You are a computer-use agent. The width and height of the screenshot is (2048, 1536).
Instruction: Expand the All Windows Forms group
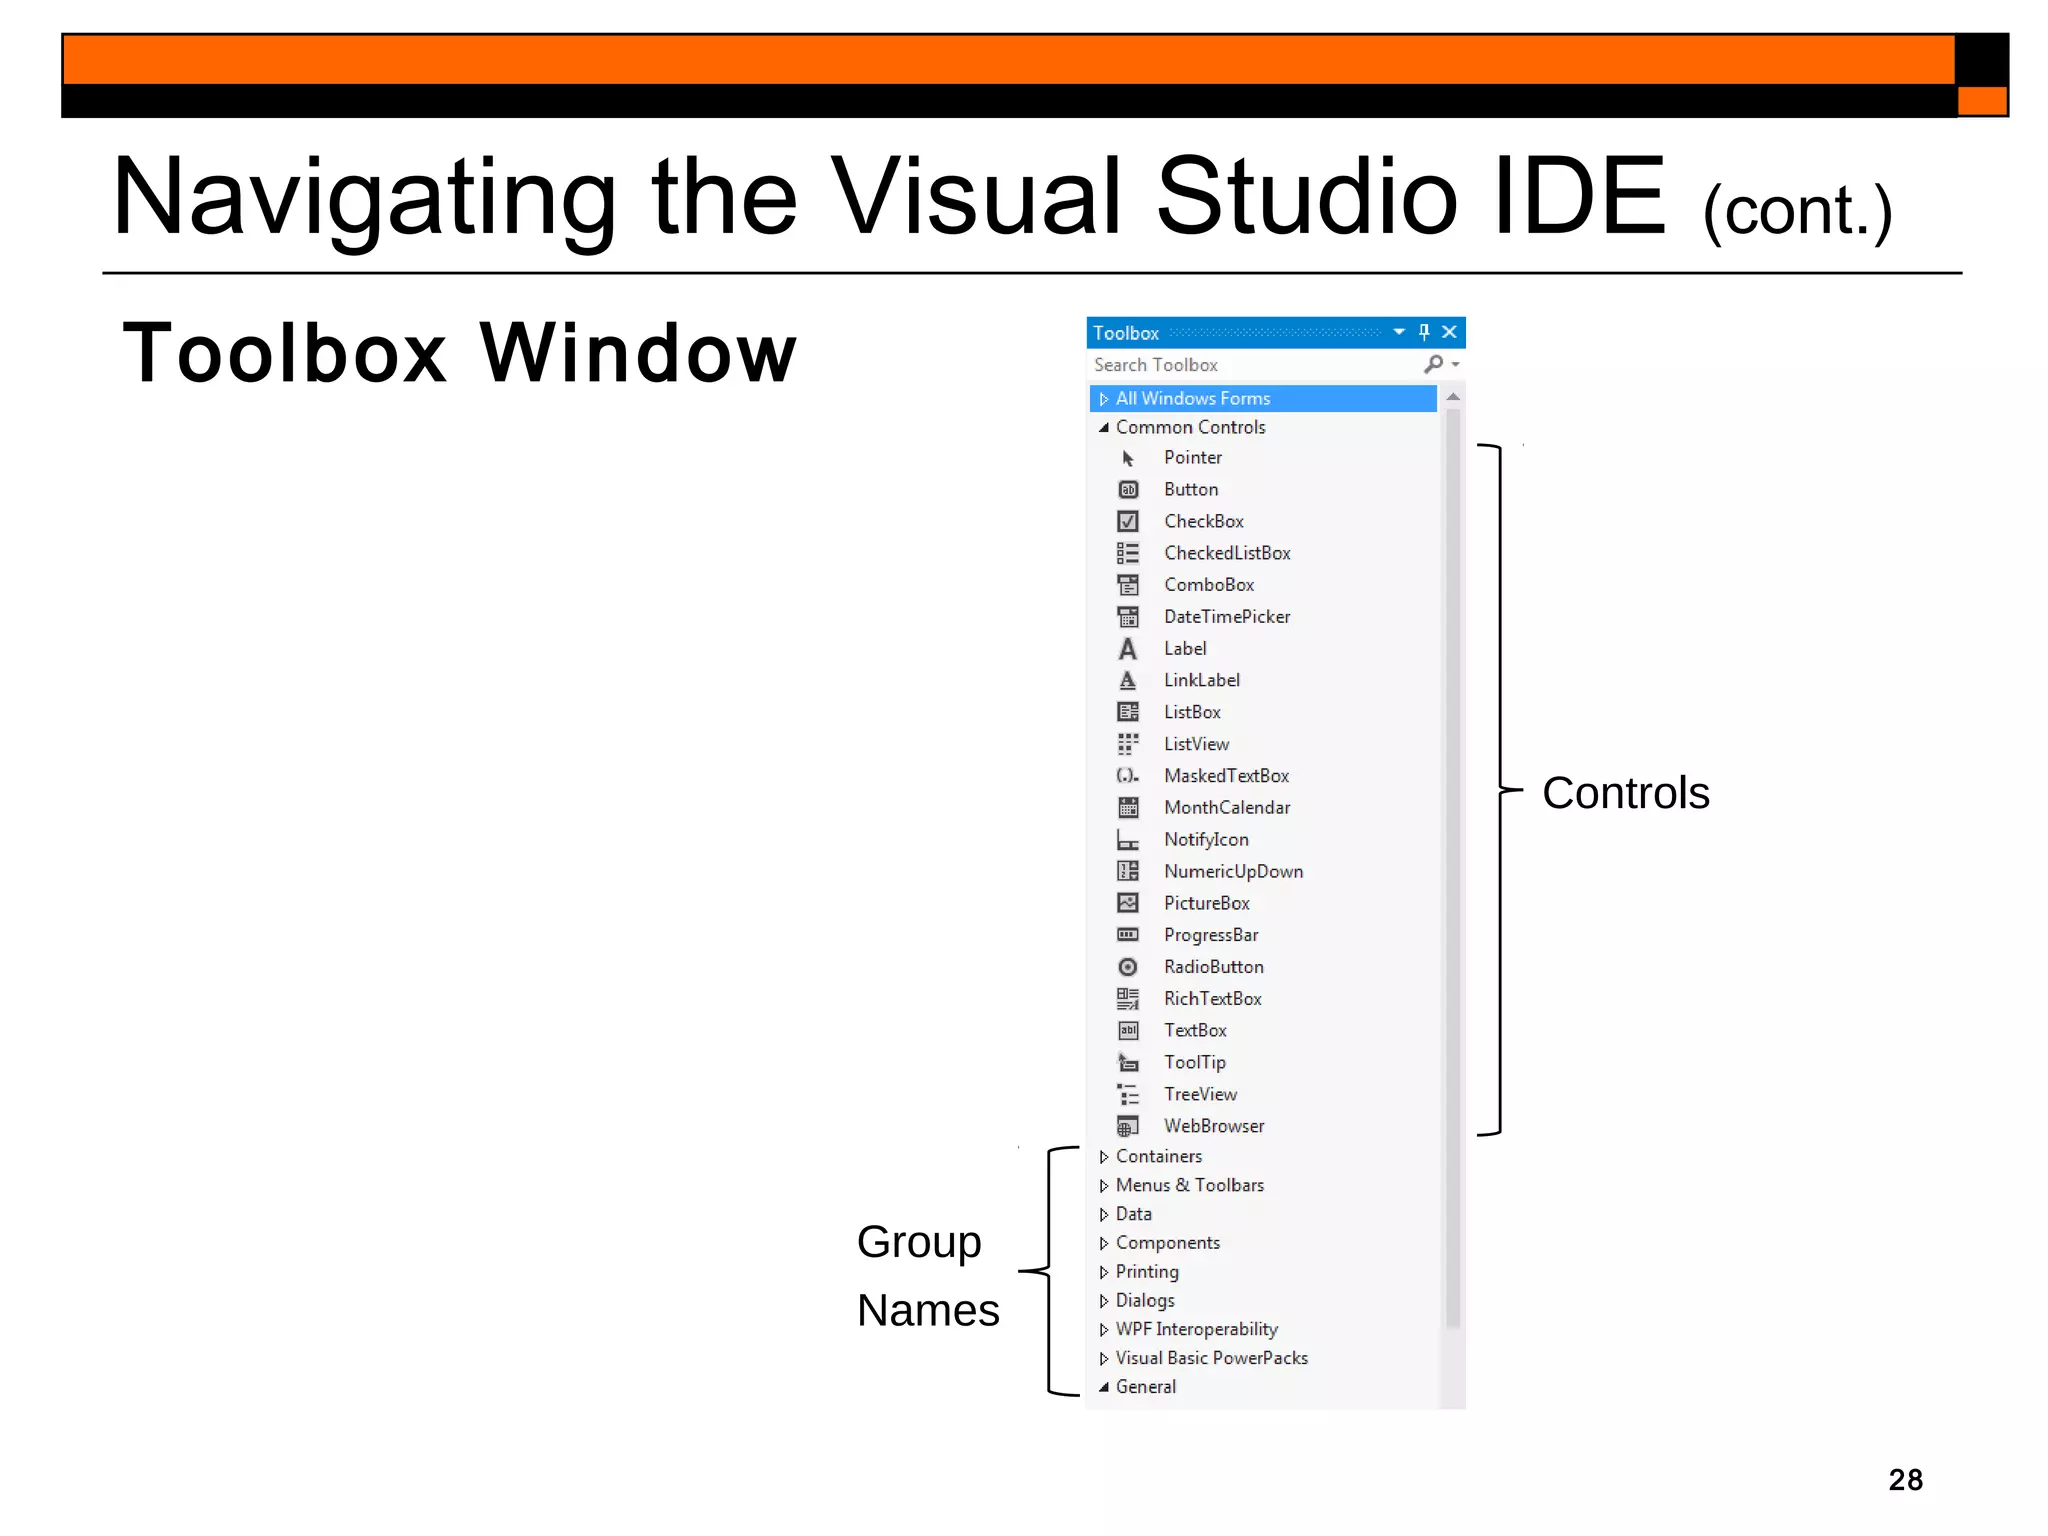[x=1104, y=399]
